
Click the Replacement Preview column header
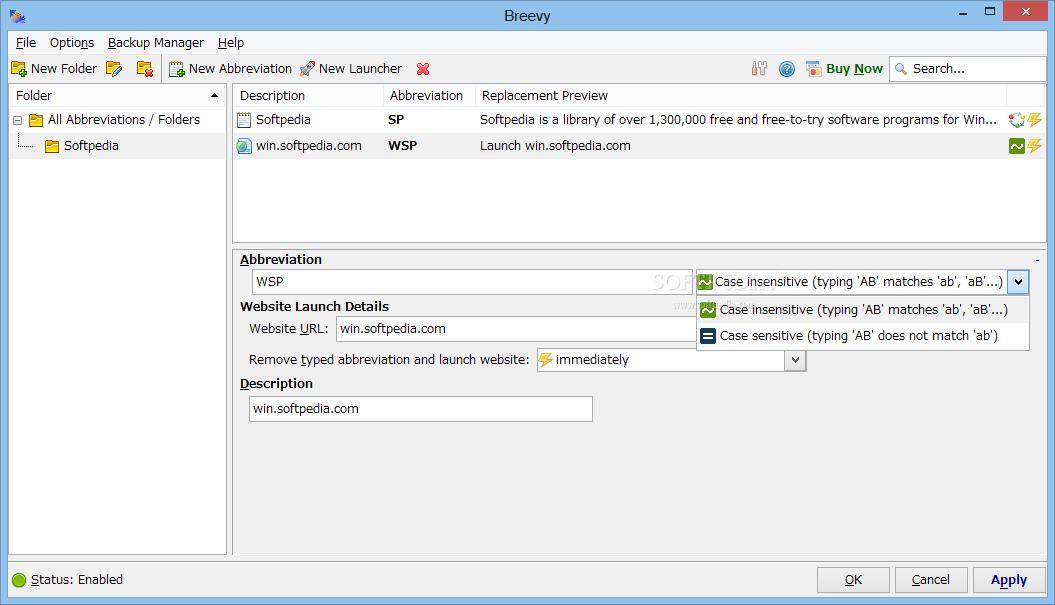(x=740, y=96)
